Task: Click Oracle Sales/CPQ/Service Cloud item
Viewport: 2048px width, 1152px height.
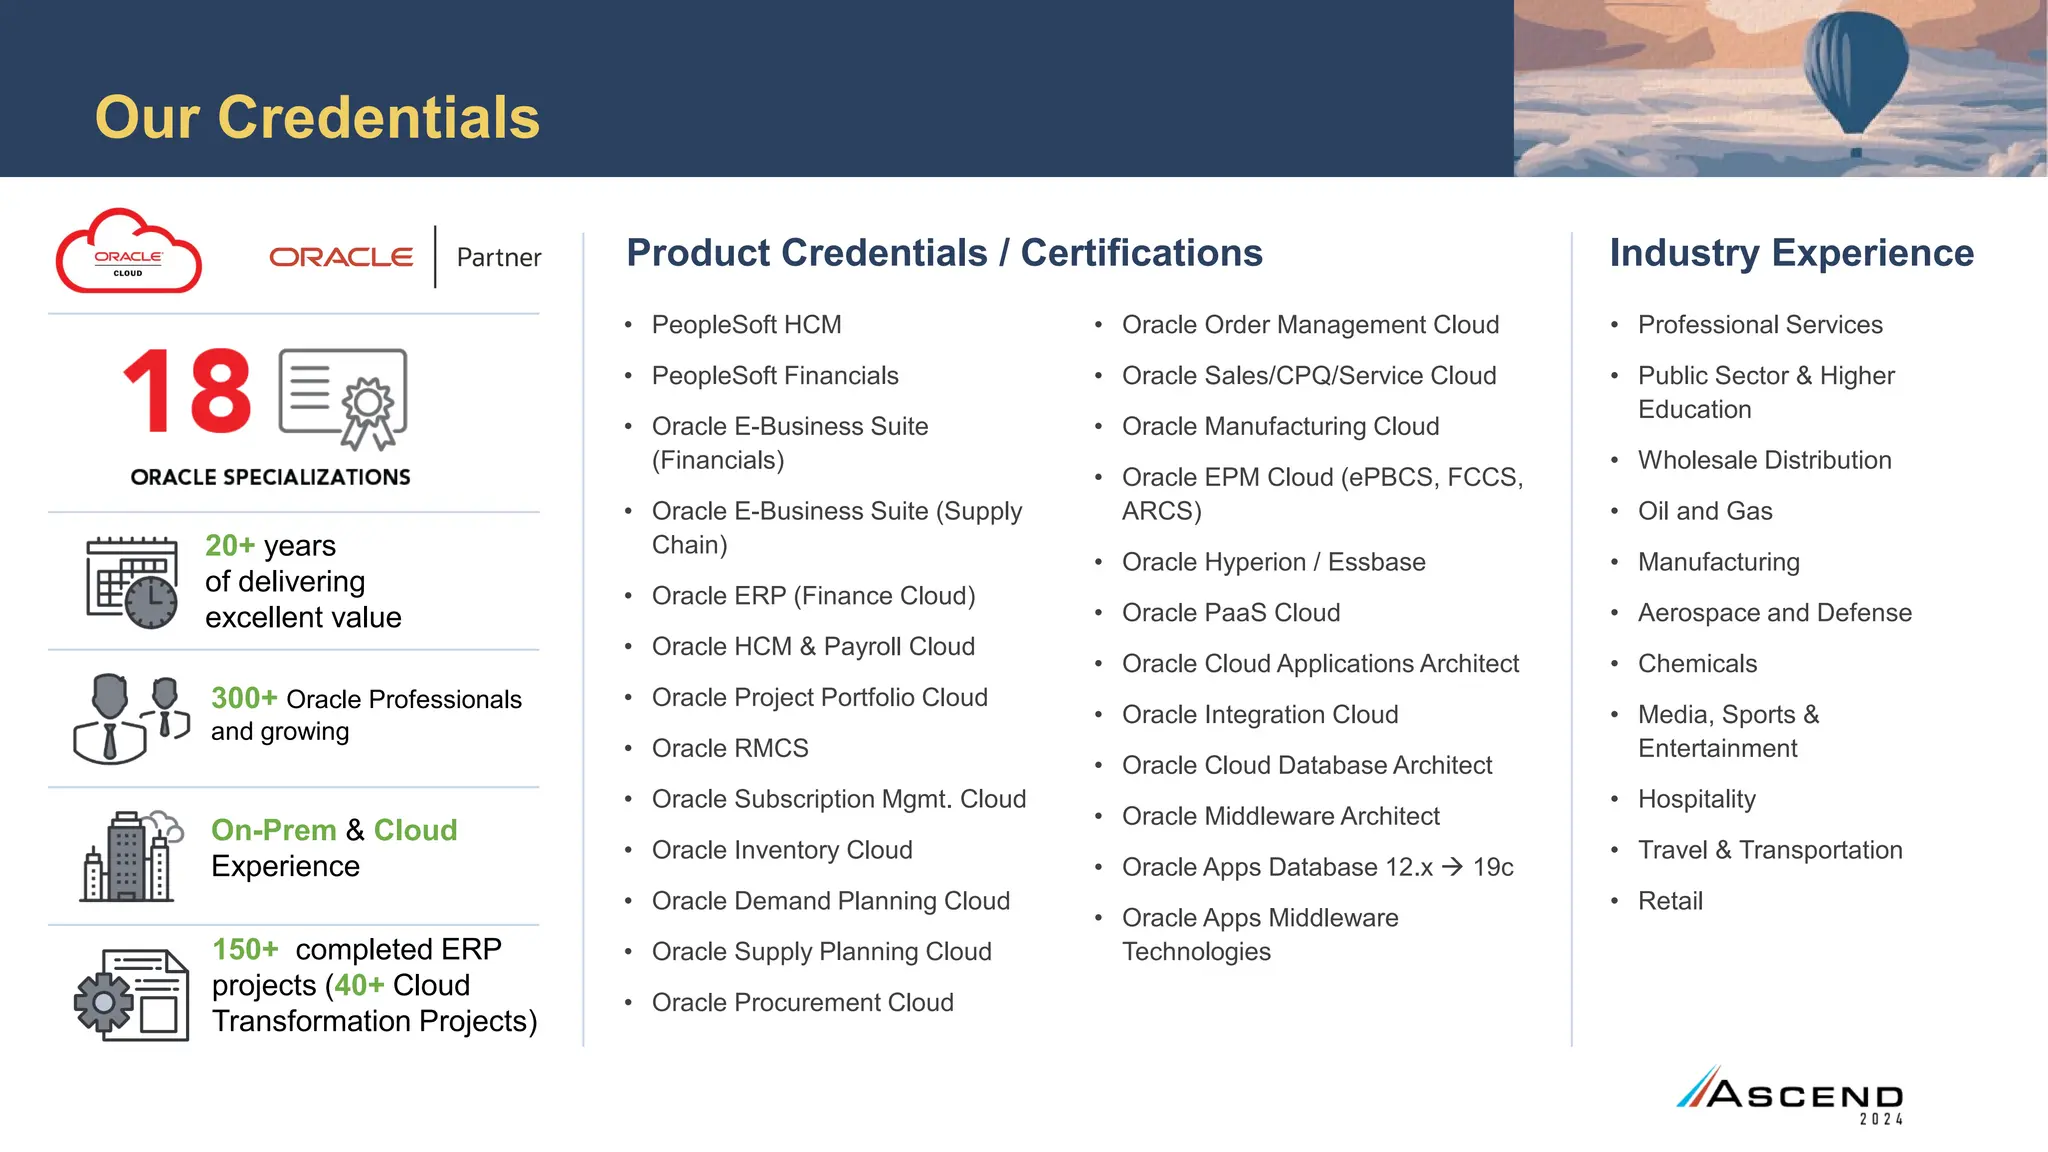Action: tap(1309, 376)
